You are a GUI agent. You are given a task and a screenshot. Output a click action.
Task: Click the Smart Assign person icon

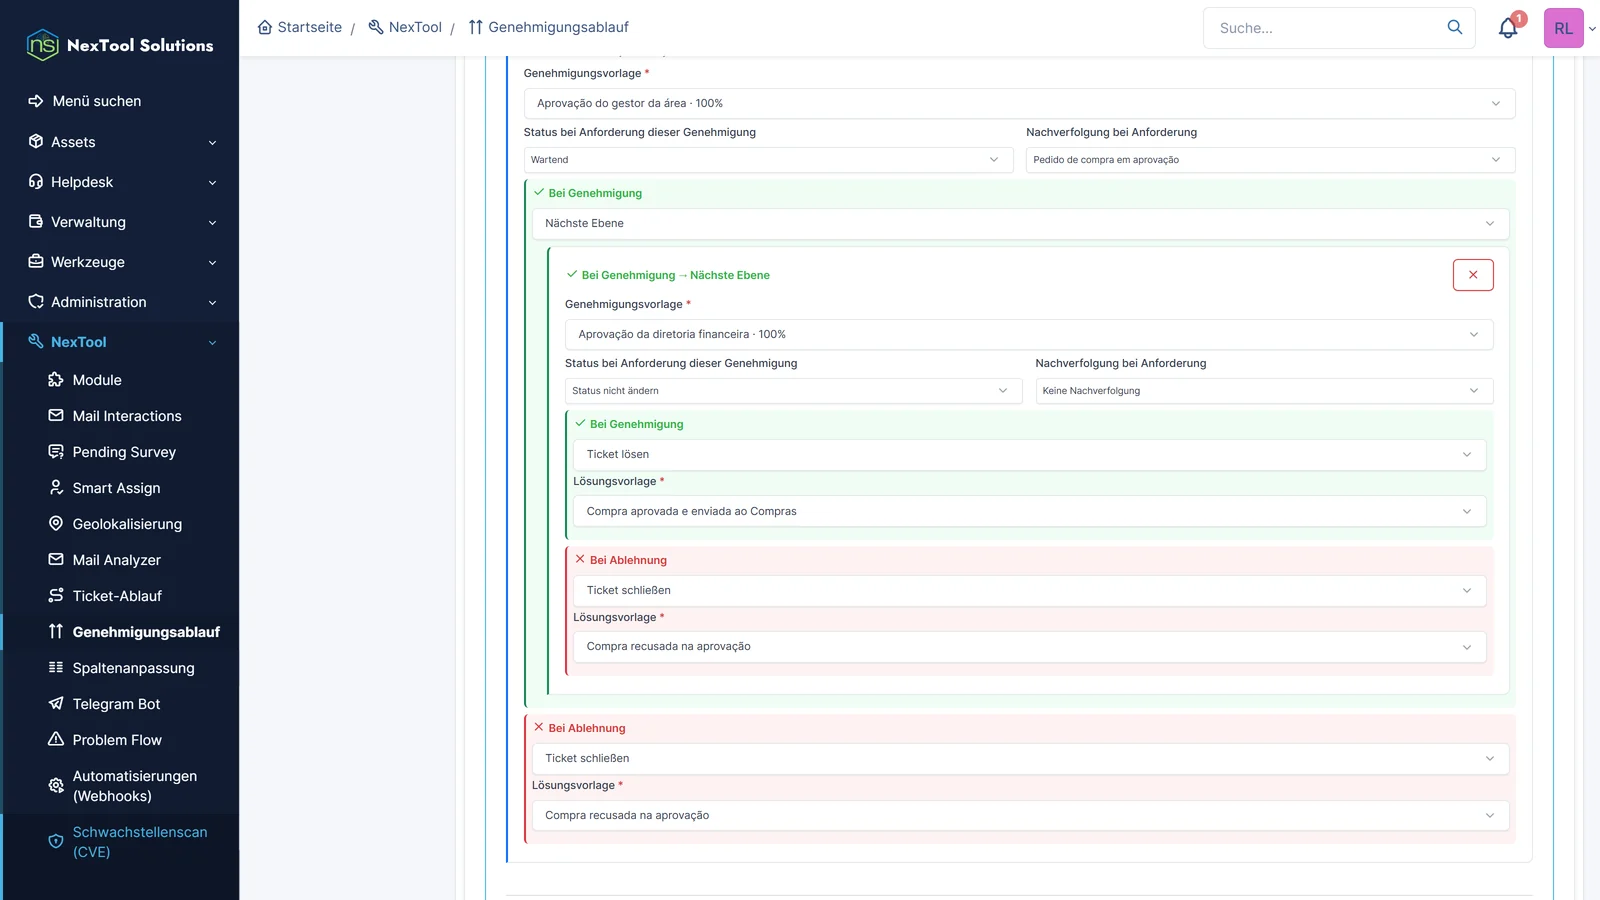click(x=56, y=488)
